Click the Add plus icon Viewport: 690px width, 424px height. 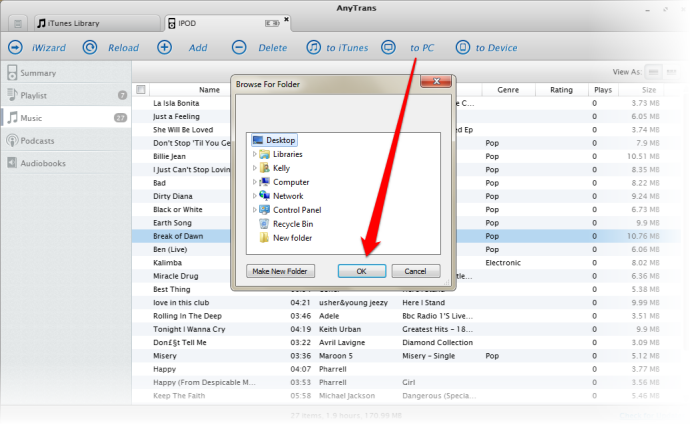[165, 47]
